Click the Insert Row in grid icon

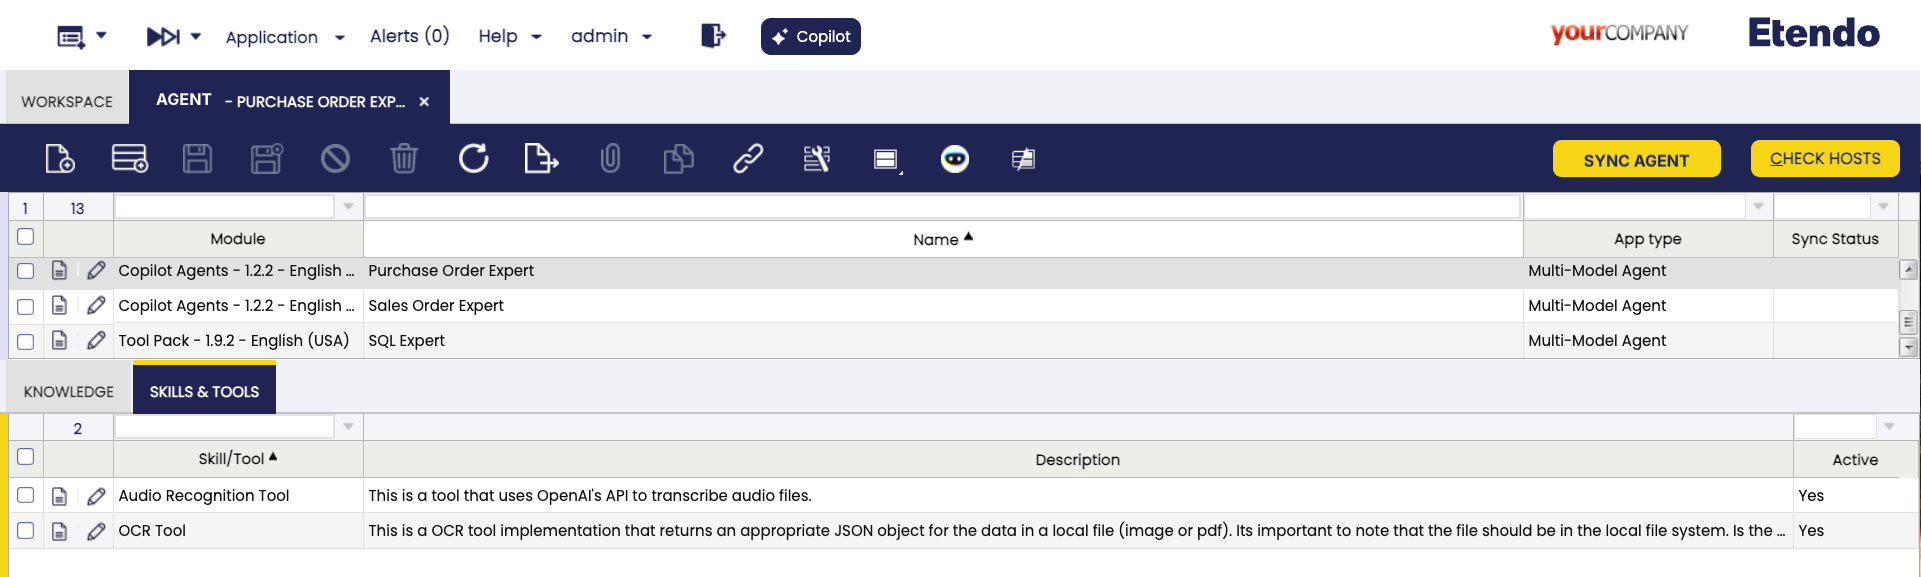[130, 158]
